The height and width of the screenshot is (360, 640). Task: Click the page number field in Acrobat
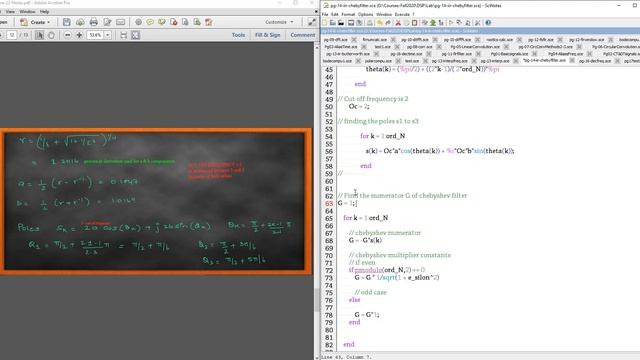12,35
